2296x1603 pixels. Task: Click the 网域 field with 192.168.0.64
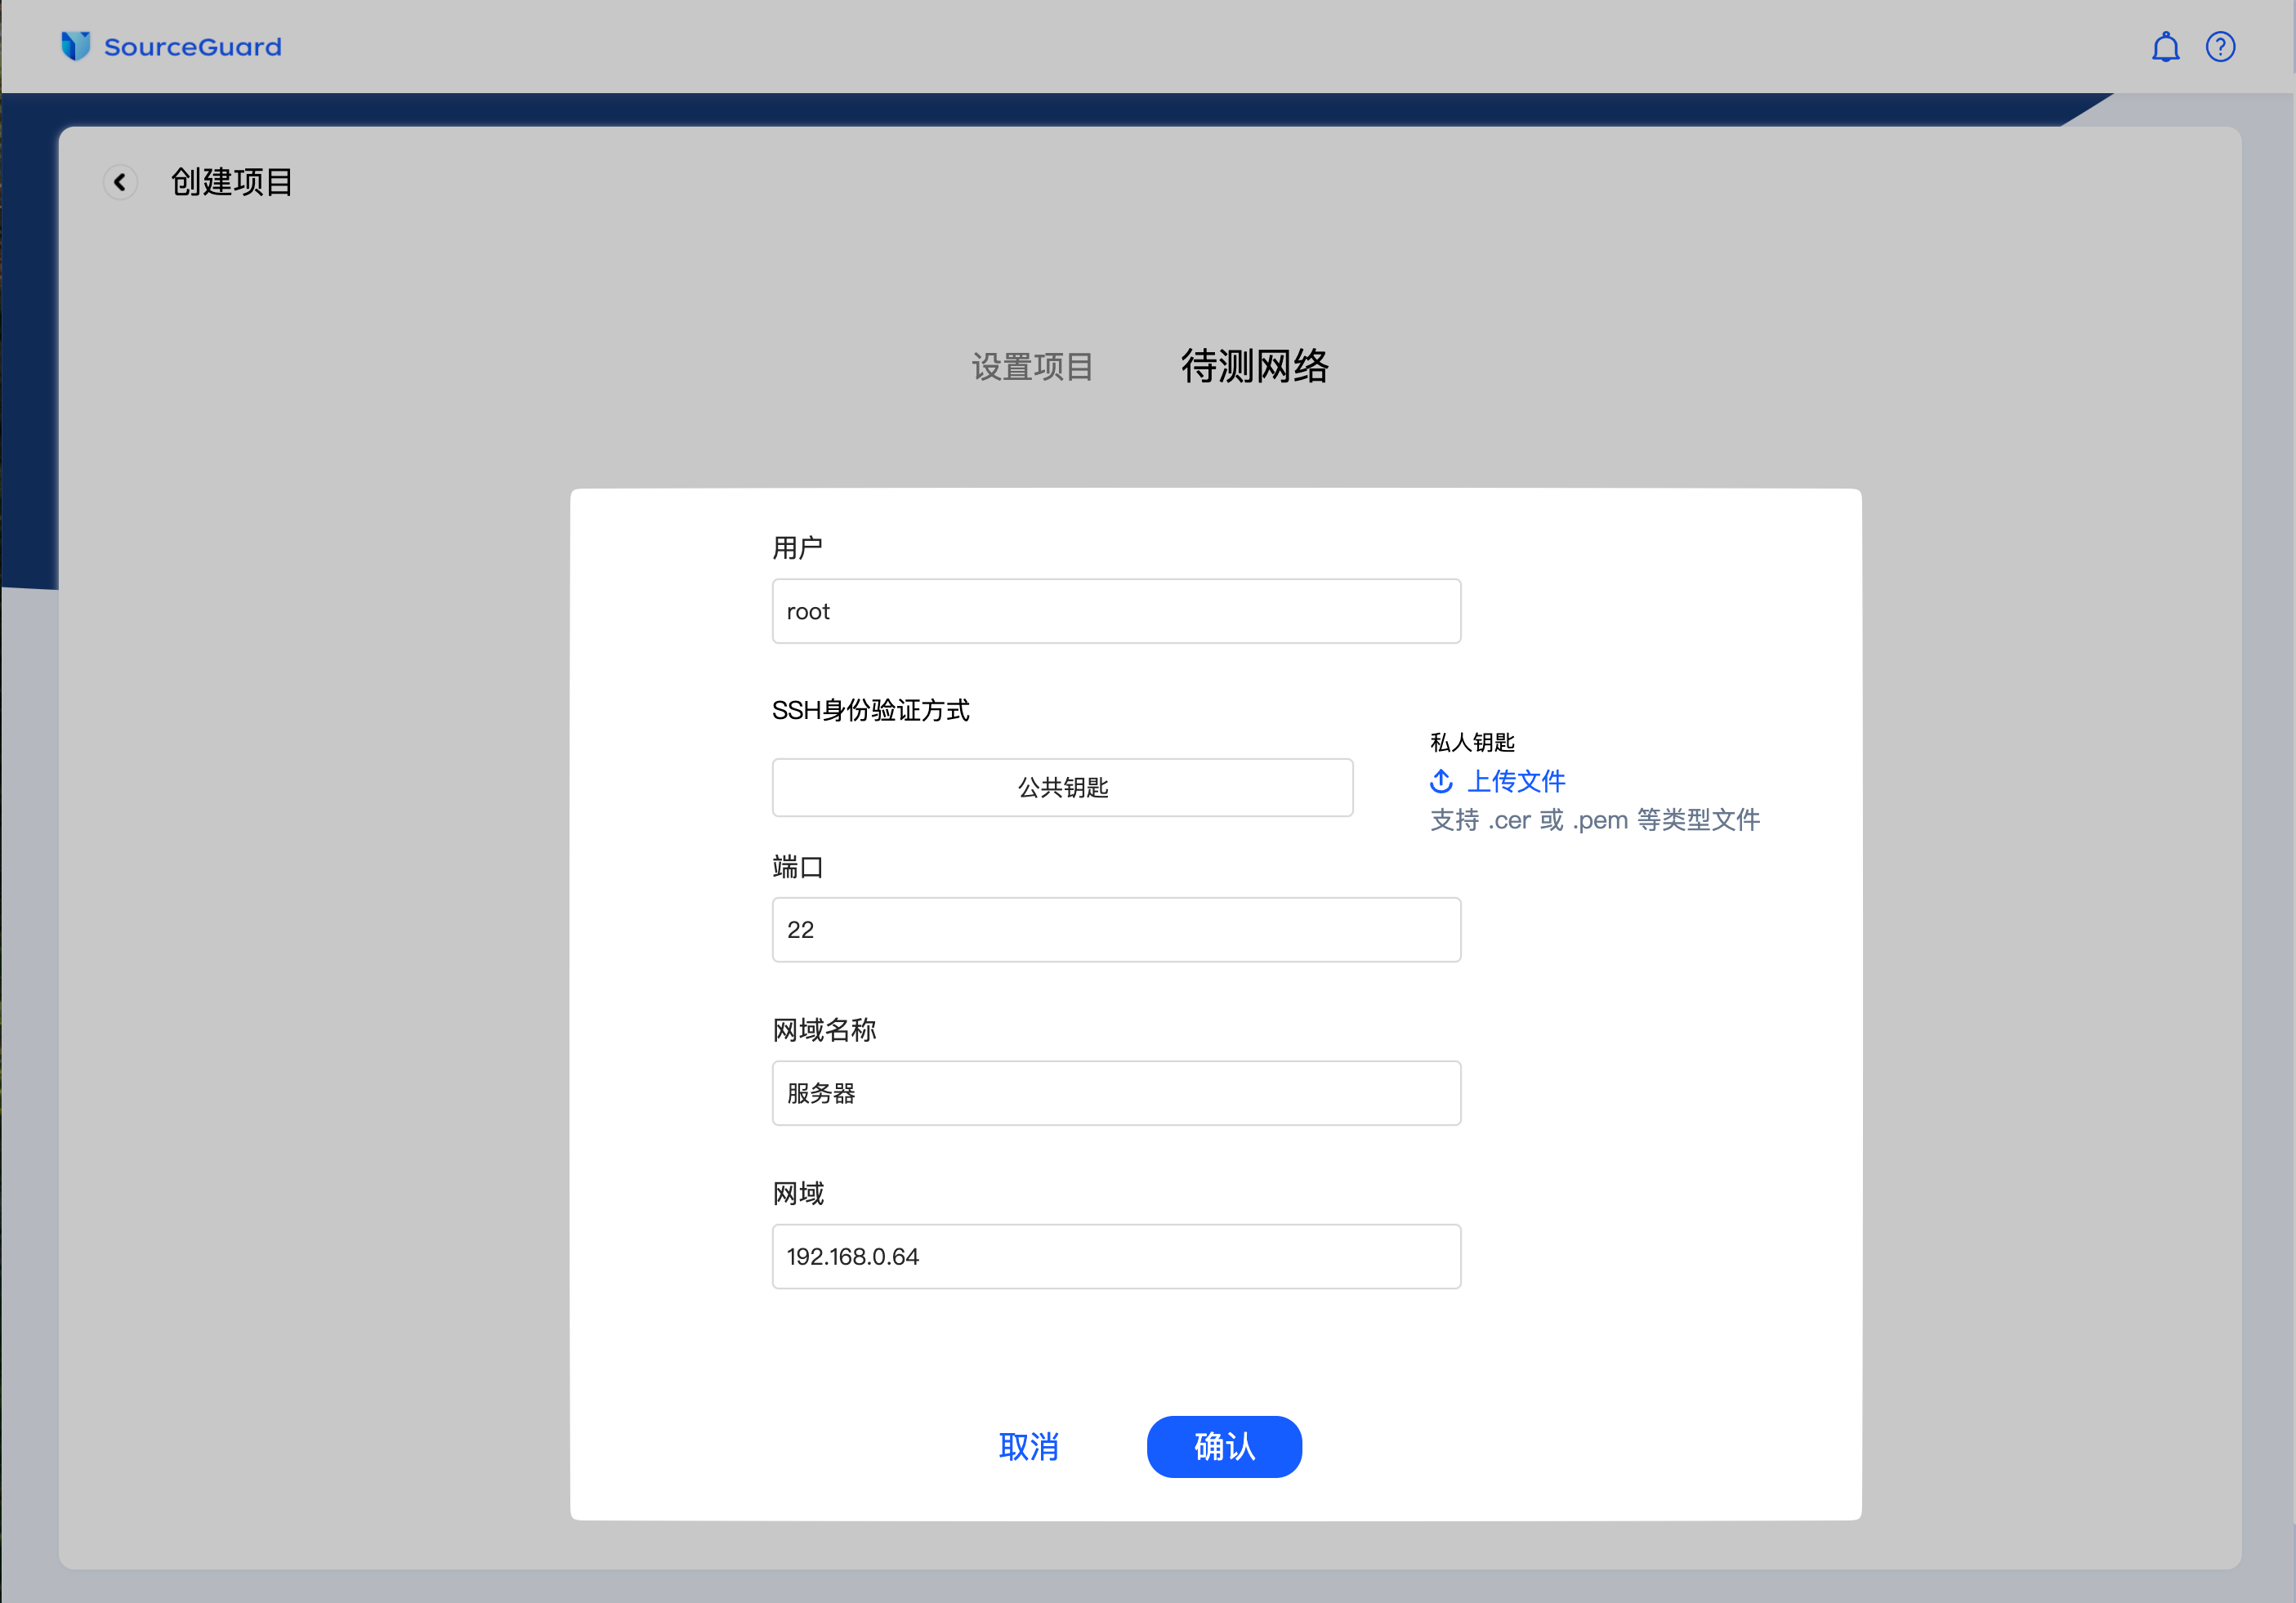click(1116, 1256)
